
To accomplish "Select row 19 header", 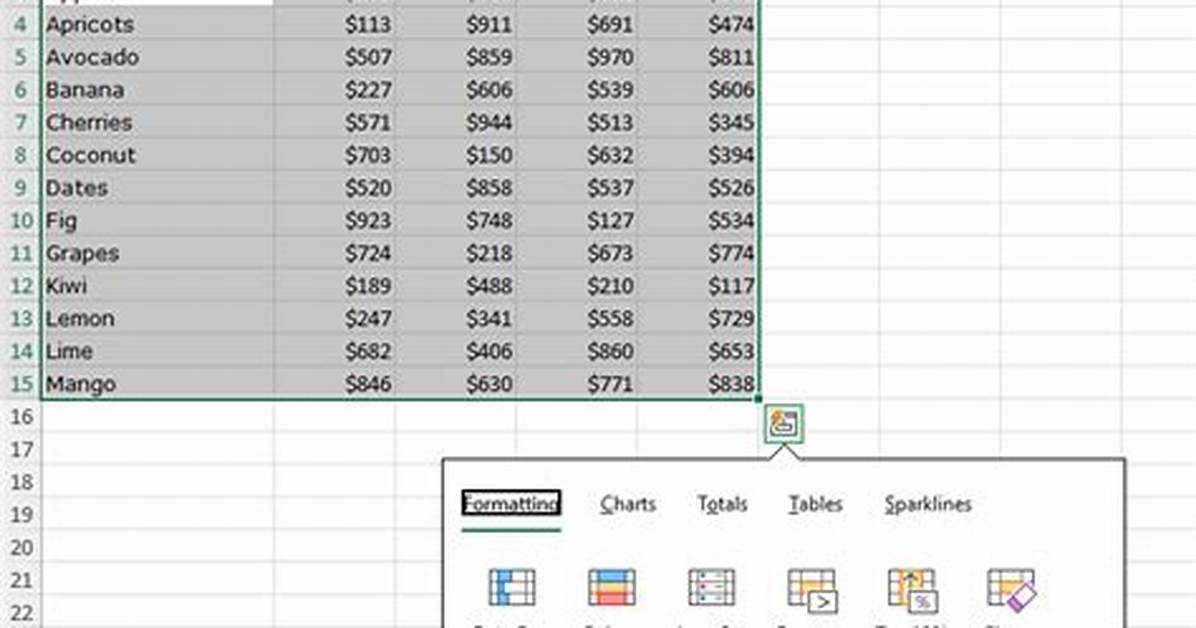I will tap(21, 515).
